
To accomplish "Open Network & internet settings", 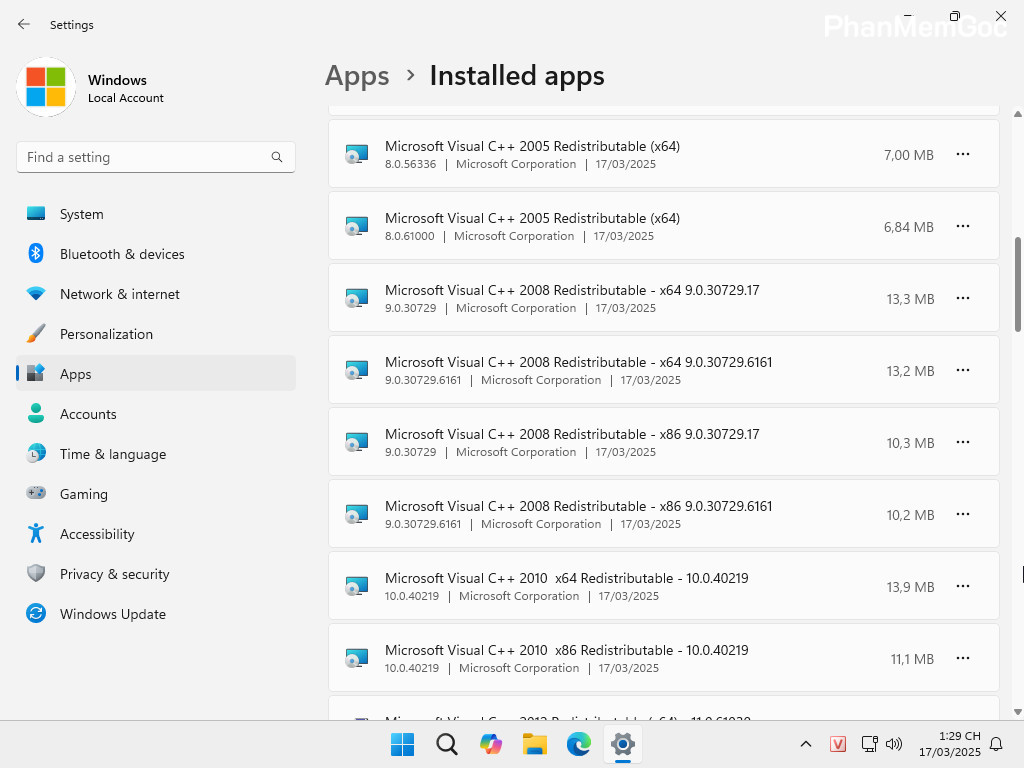I will [119, 294].
